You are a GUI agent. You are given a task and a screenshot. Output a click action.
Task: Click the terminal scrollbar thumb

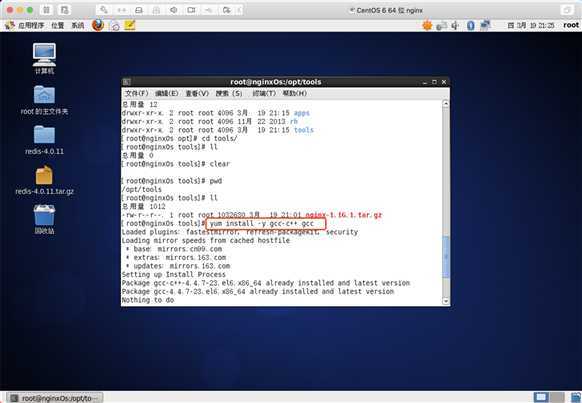[446, 257]
